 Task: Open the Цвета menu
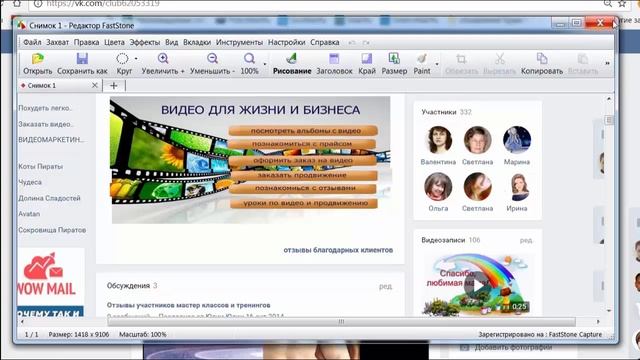[x=114, y=42]
